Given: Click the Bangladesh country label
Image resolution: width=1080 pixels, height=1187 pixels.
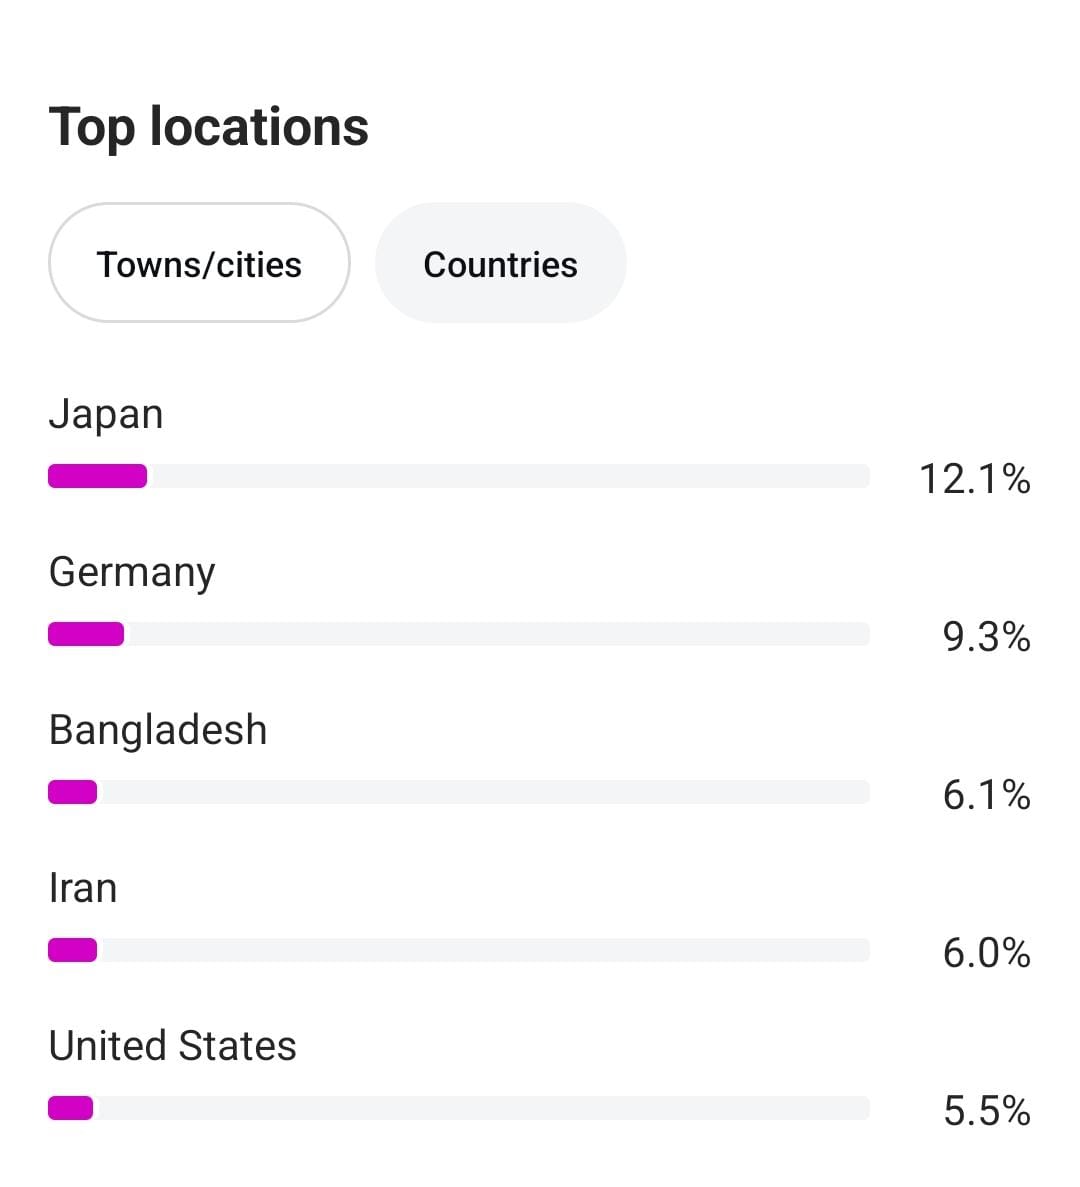Looking at the screenshot, I should tap(158, 730).
